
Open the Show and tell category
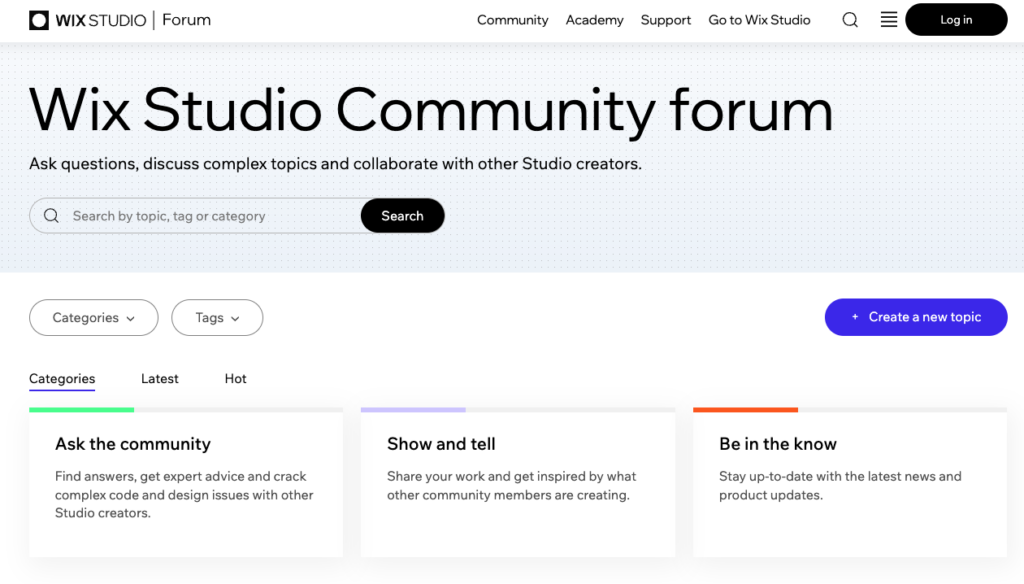(441, 444)
